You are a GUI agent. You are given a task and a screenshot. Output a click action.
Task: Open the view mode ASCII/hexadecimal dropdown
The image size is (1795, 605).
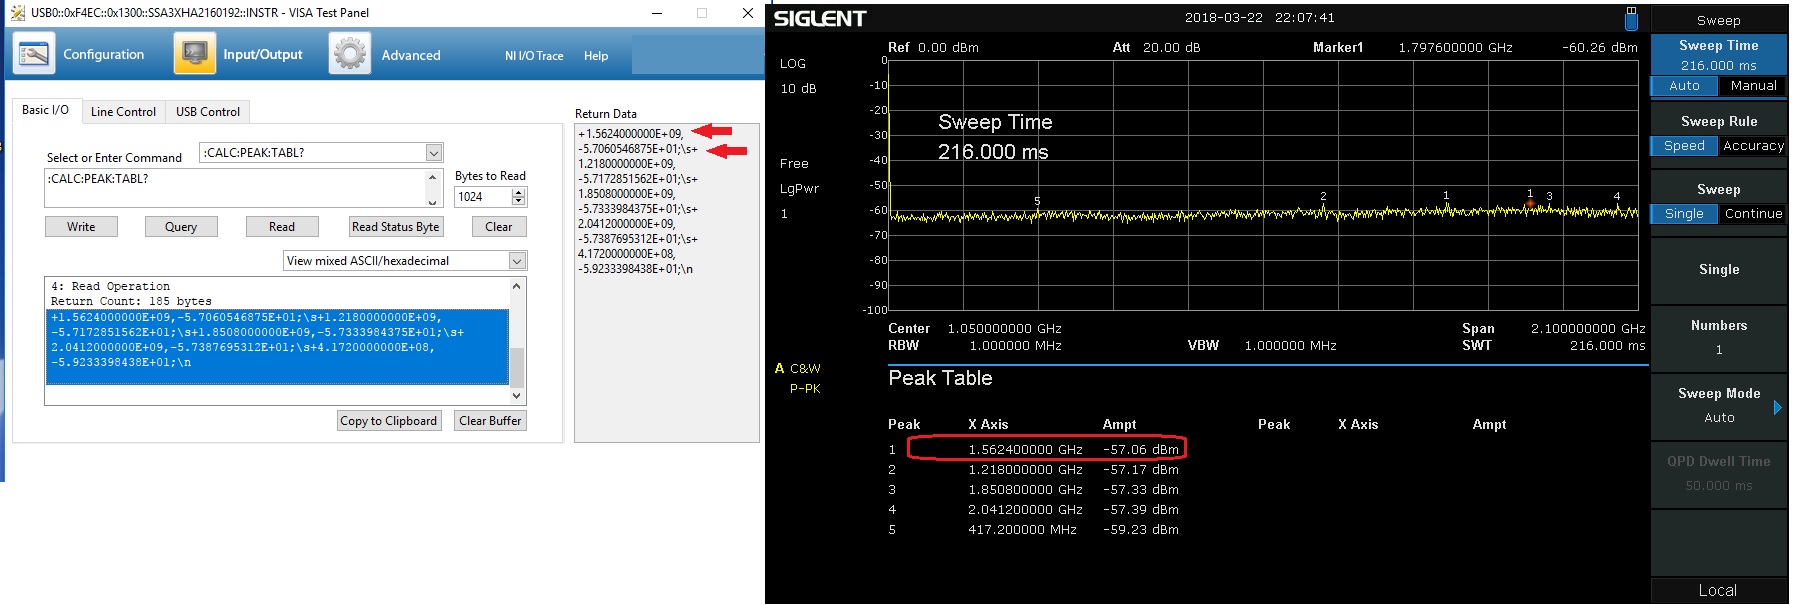(517, 261)
